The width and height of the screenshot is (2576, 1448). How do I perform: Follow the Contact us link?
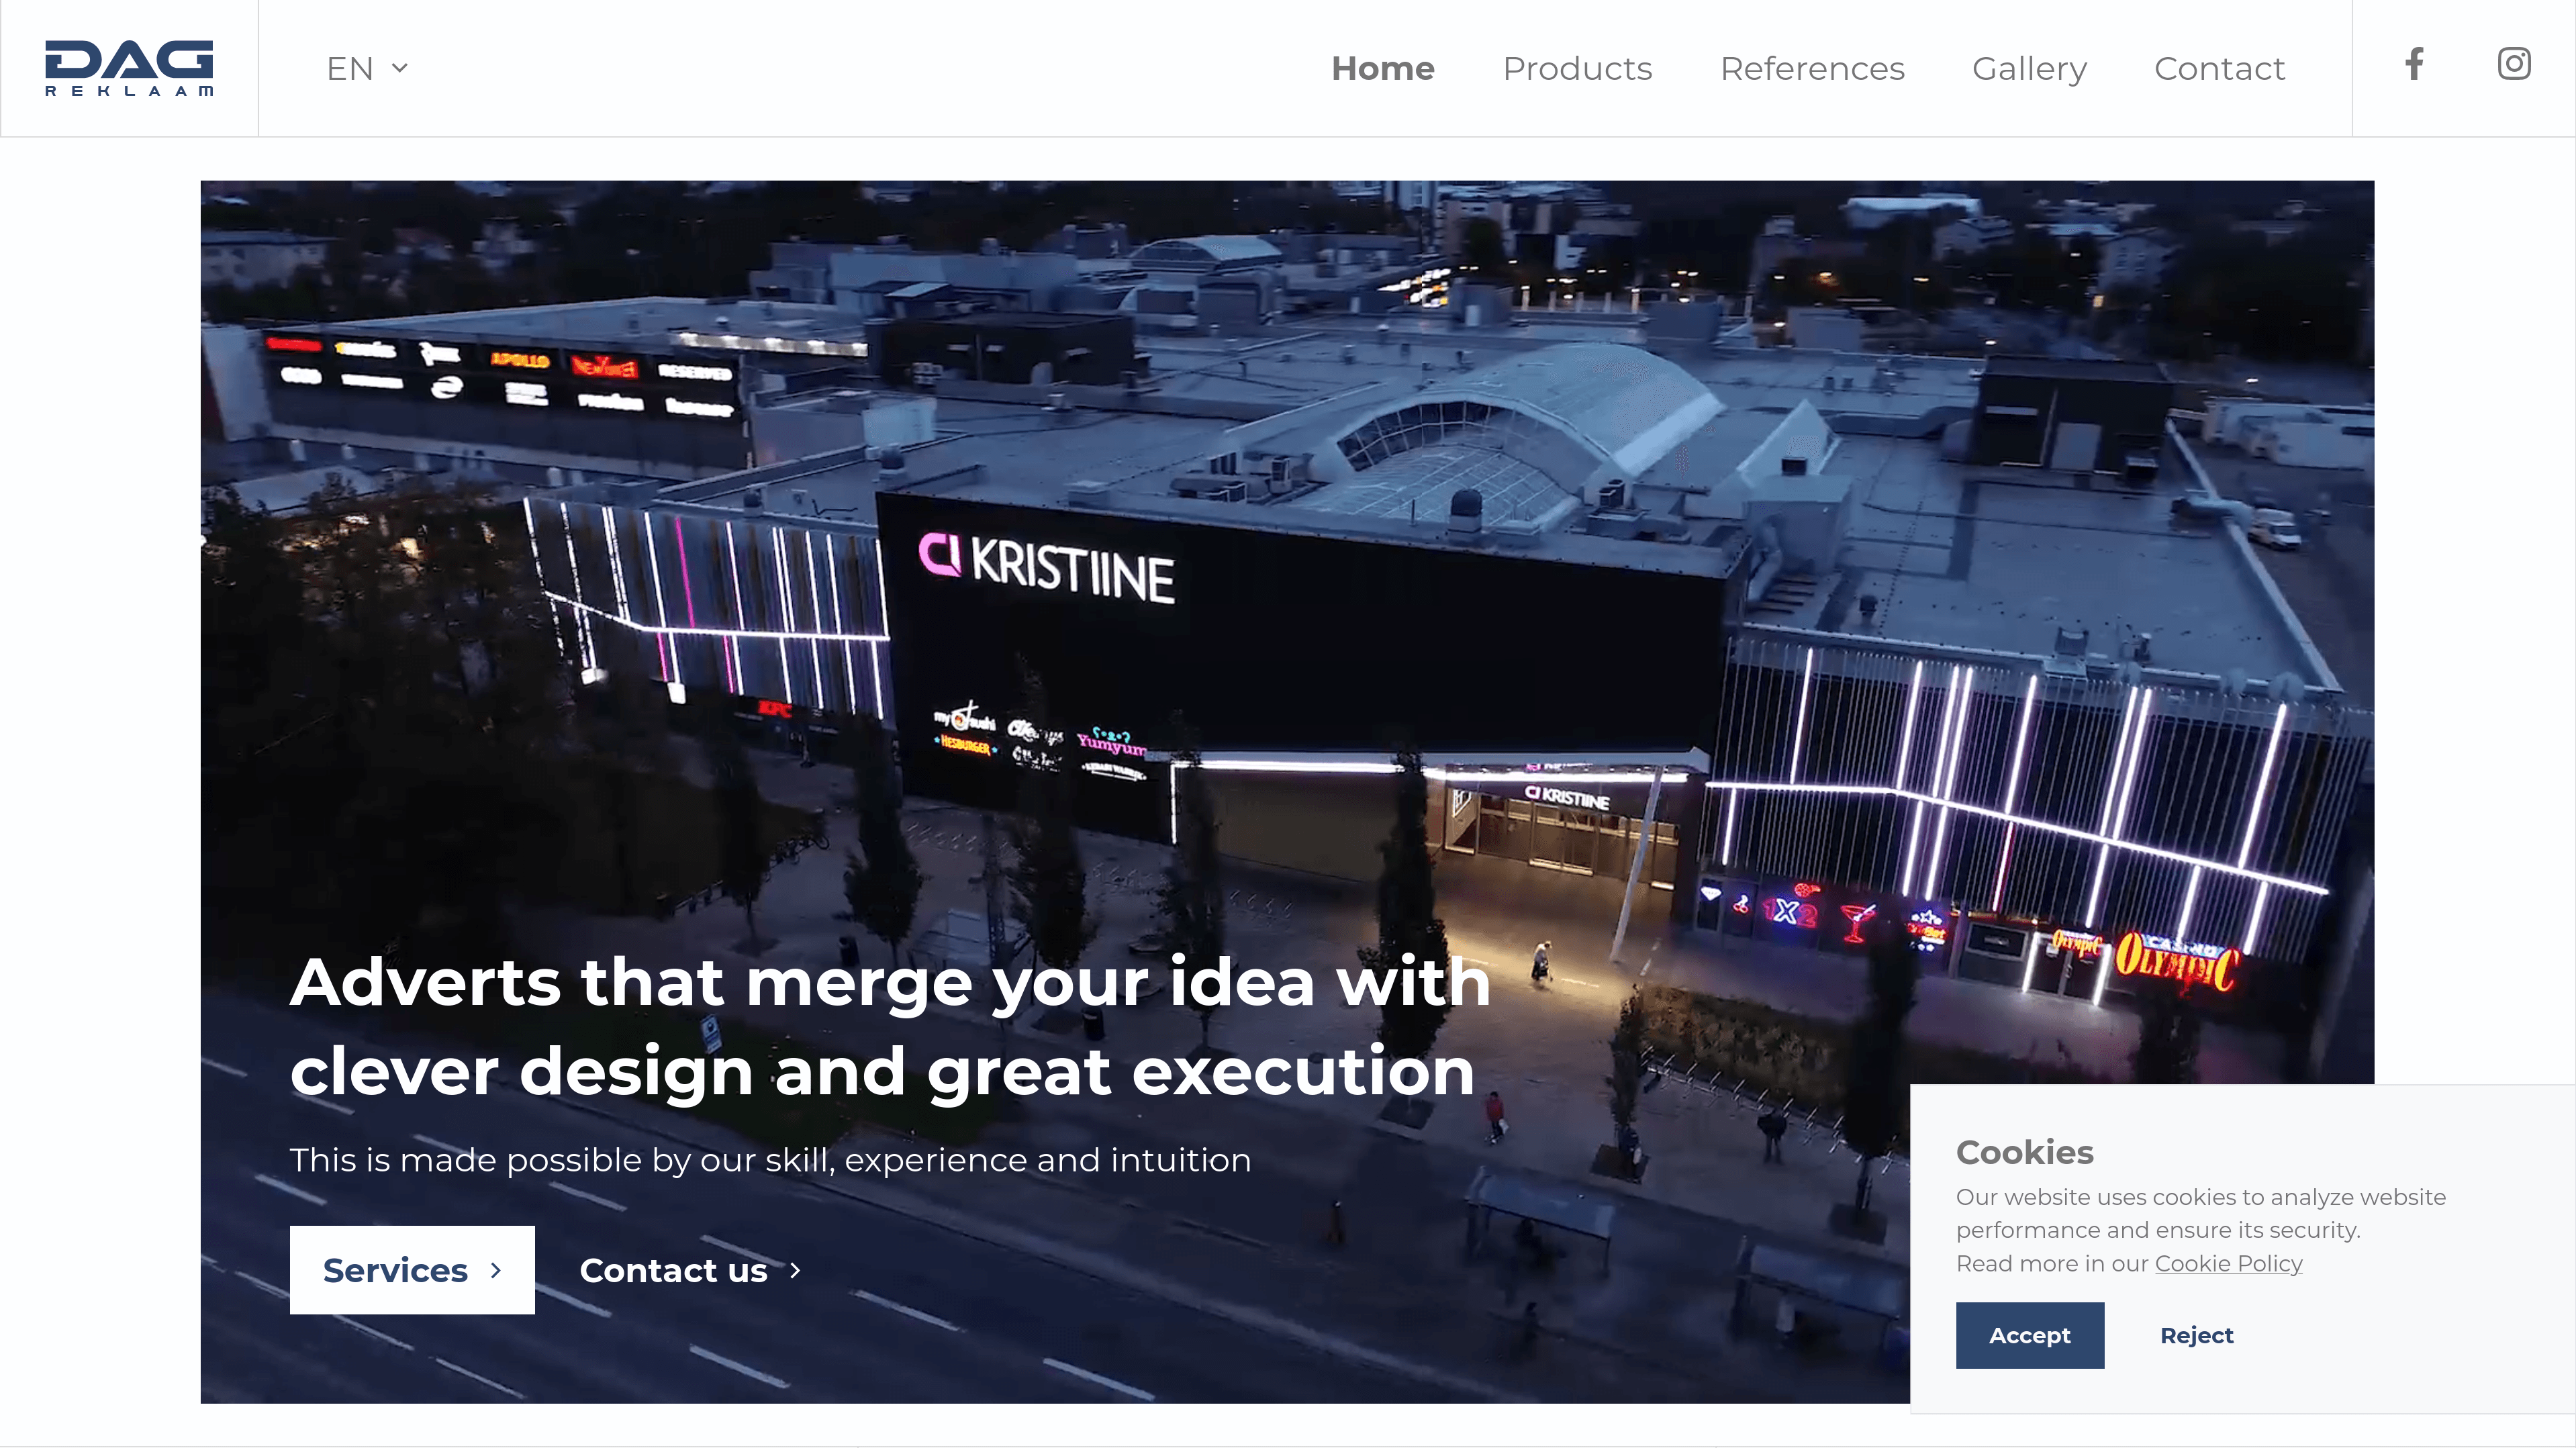(691, 1270)
